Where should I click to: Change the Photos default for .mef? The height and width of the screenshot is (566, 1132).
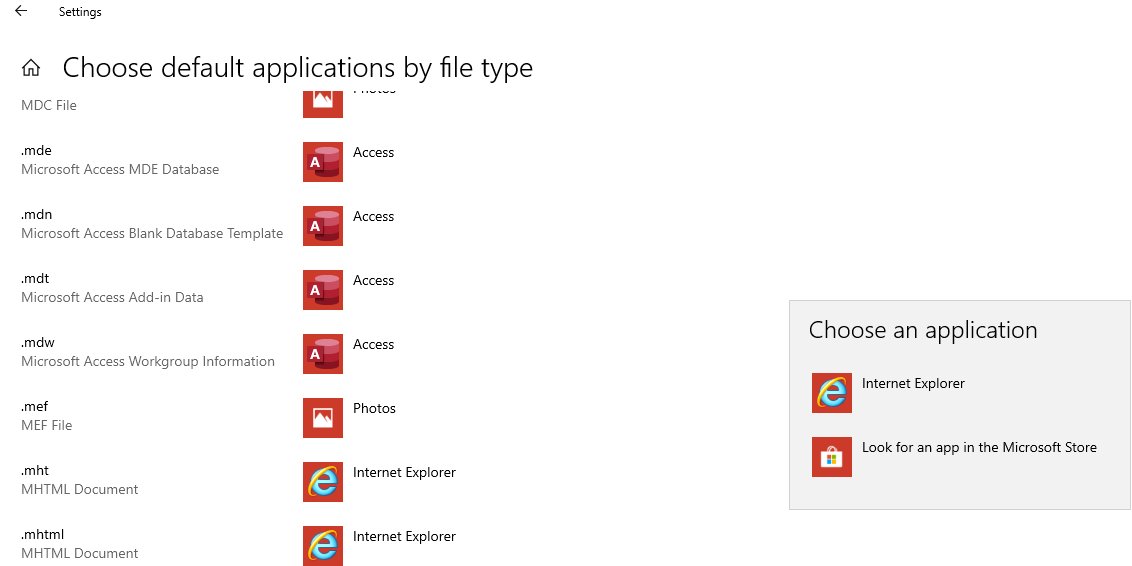[x=374, y=409]
